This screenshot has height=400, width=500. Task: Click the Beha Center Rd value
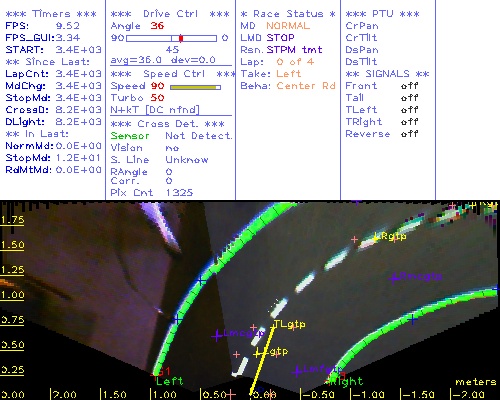tap(306, 86)
